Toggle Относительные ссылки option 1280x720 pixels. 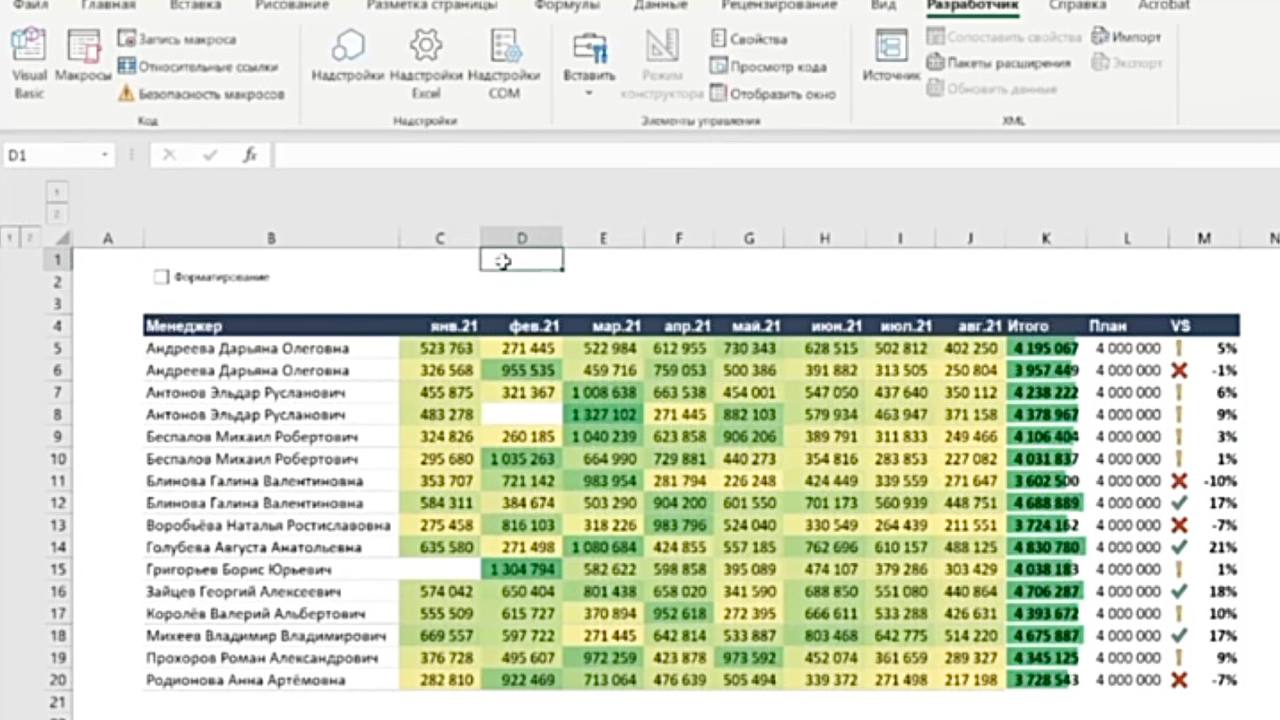coord(198,67)
